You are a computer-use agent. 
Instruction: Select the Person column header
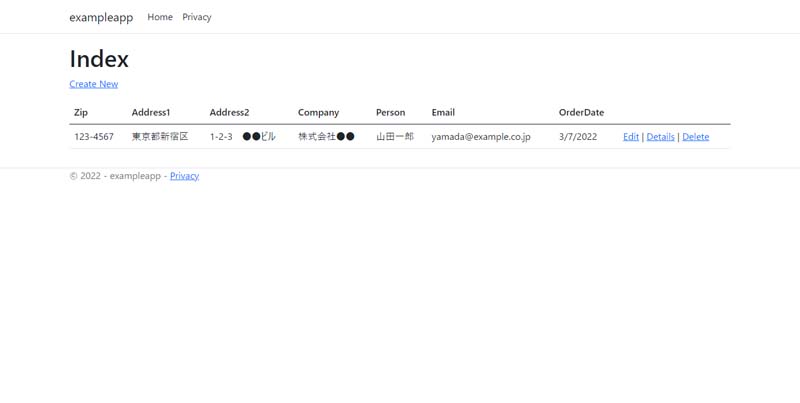[390, 112]
